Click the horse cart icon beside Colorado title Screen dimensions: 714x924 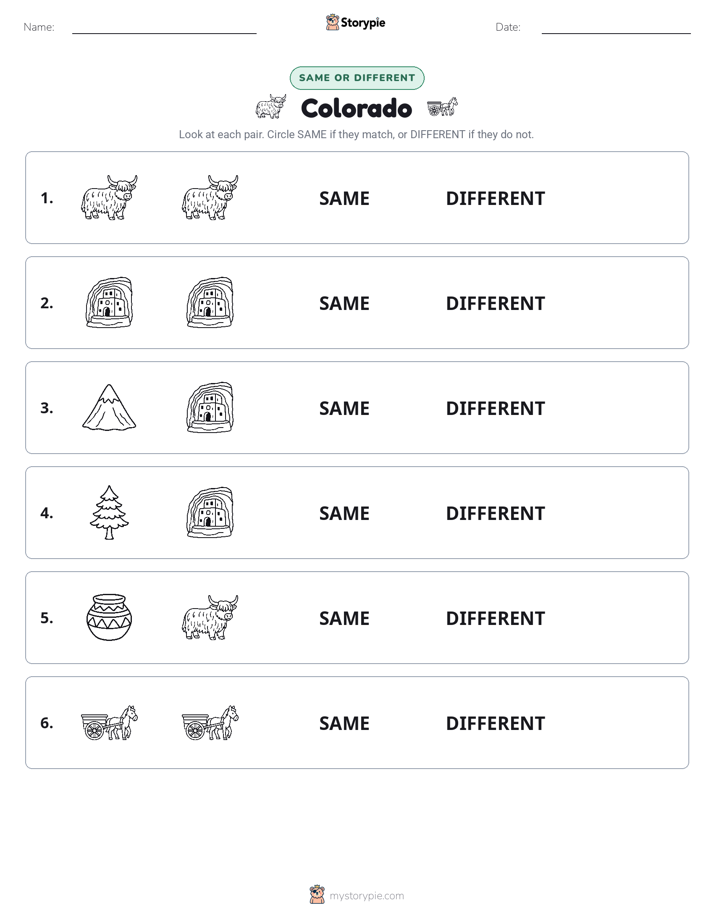click(442, 107)
